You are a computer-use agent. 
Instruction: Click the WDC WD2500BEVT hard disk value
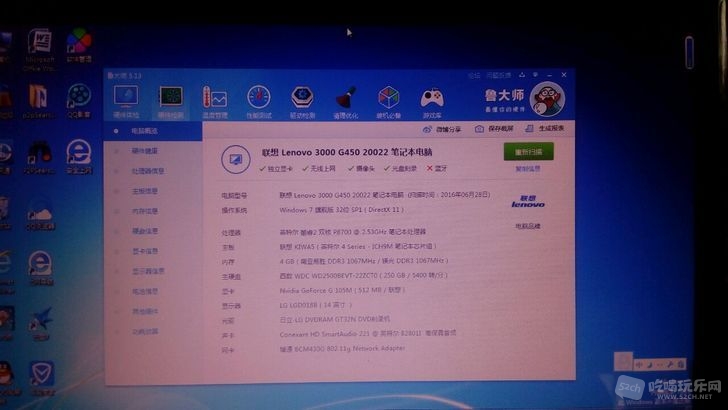click(x=364, y=275)
